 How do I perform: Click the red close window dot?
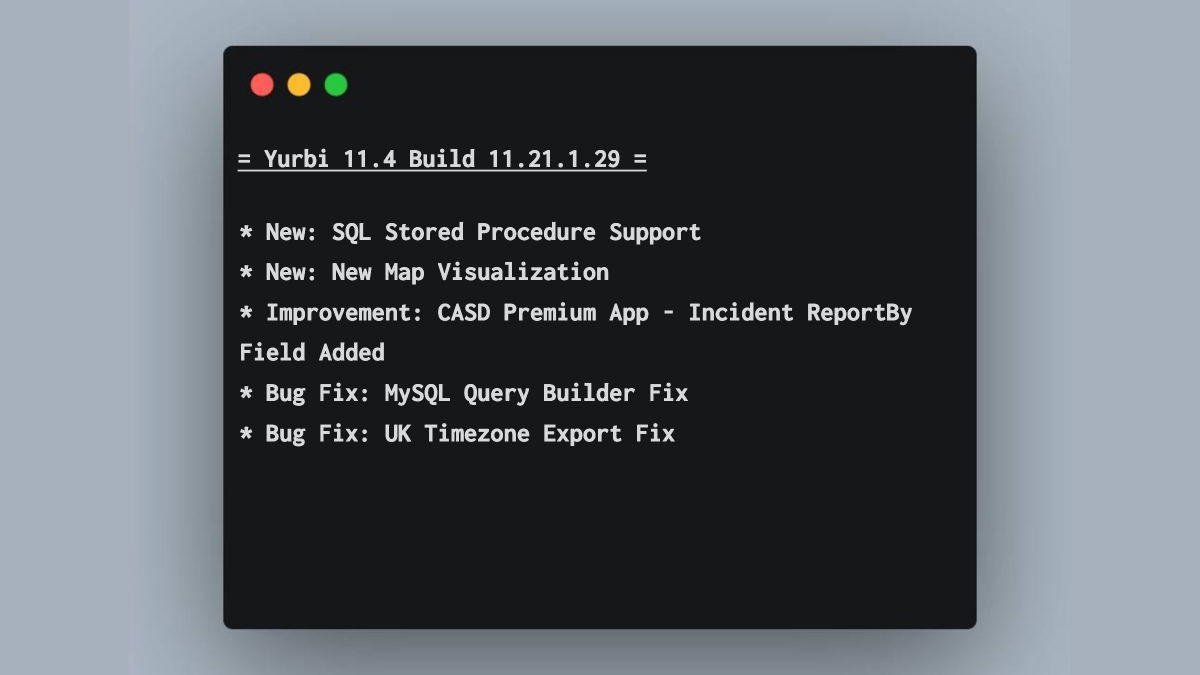click(x=262, y=85)
